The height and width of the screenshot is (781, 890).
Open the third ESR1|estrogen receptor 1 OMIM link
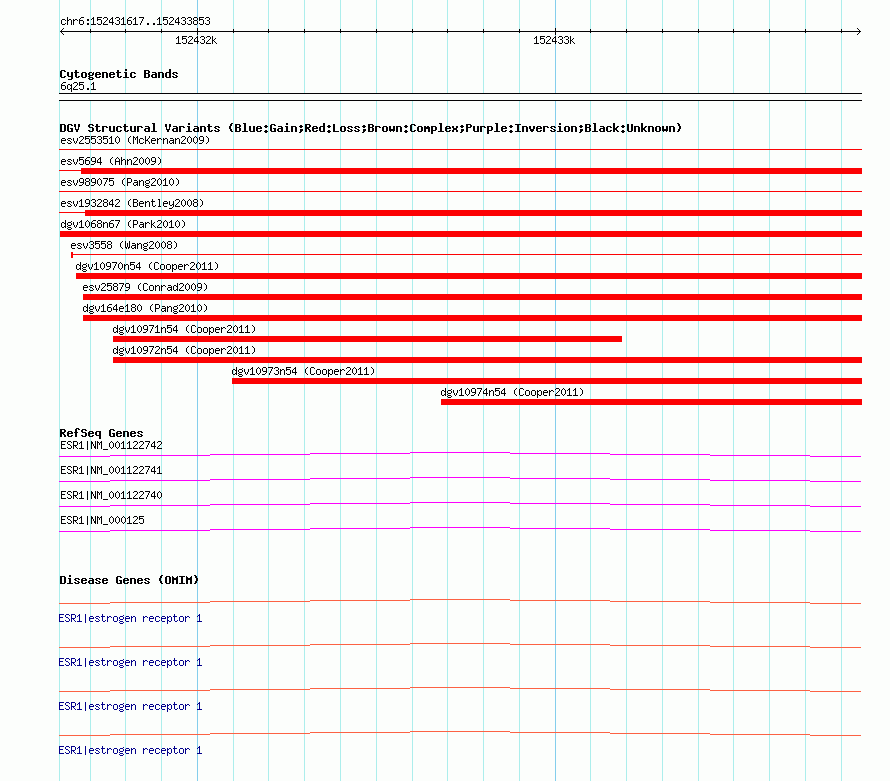point(130,706)
